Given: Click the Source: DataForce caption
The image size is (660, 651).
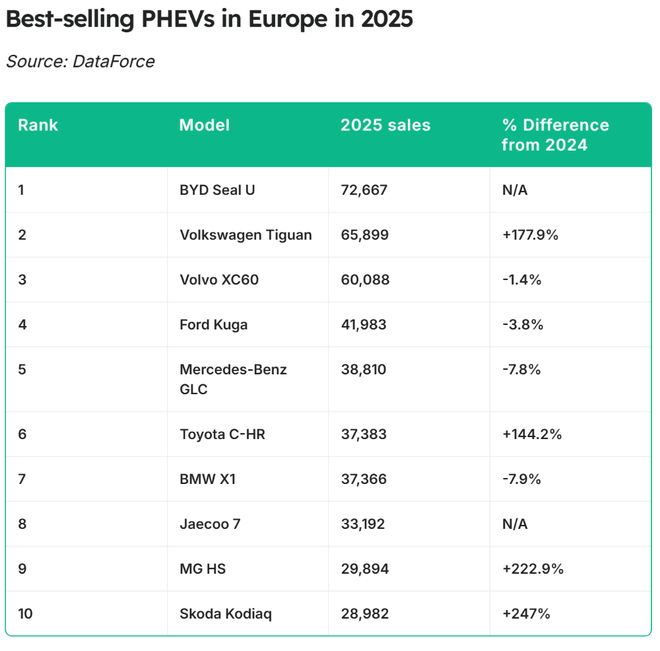Looking at the screenshot, I should pos(80,62).
